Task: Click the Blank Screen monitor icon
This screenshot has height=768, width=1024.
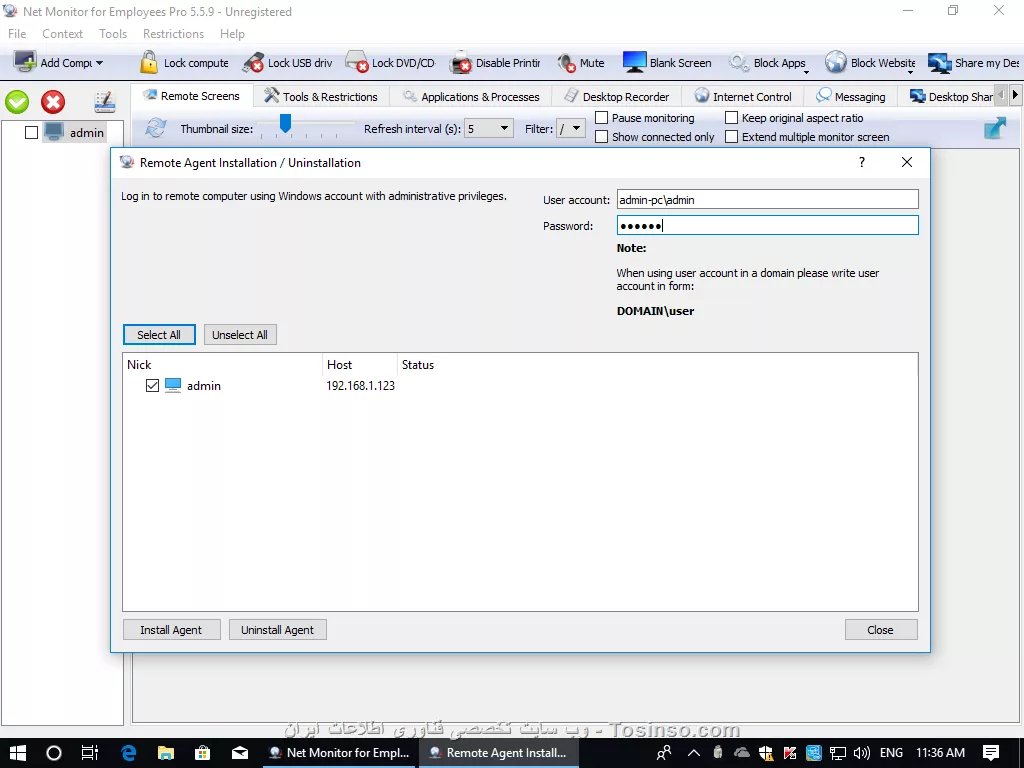Action: (634, 63)
